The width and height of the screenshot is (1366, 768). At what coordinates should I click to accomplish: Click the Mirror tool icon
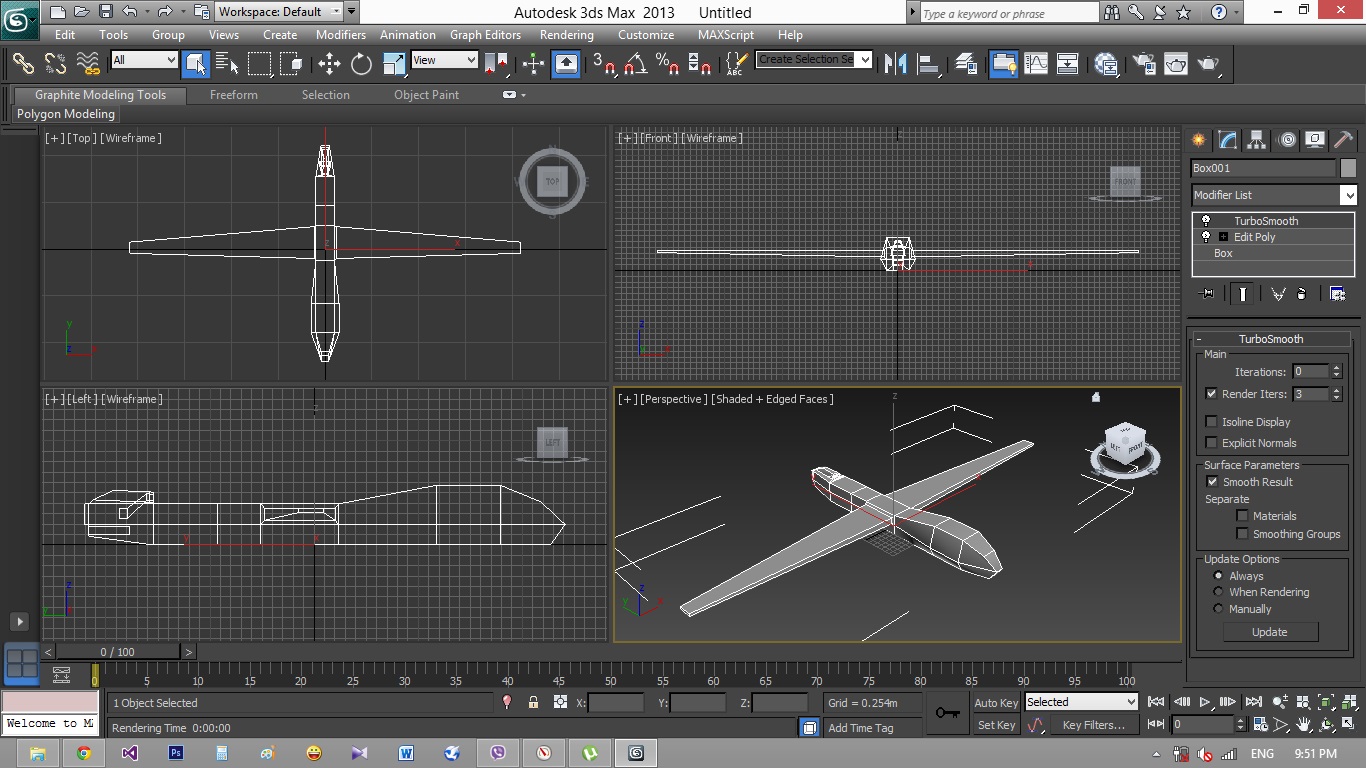tap(896, 63)
